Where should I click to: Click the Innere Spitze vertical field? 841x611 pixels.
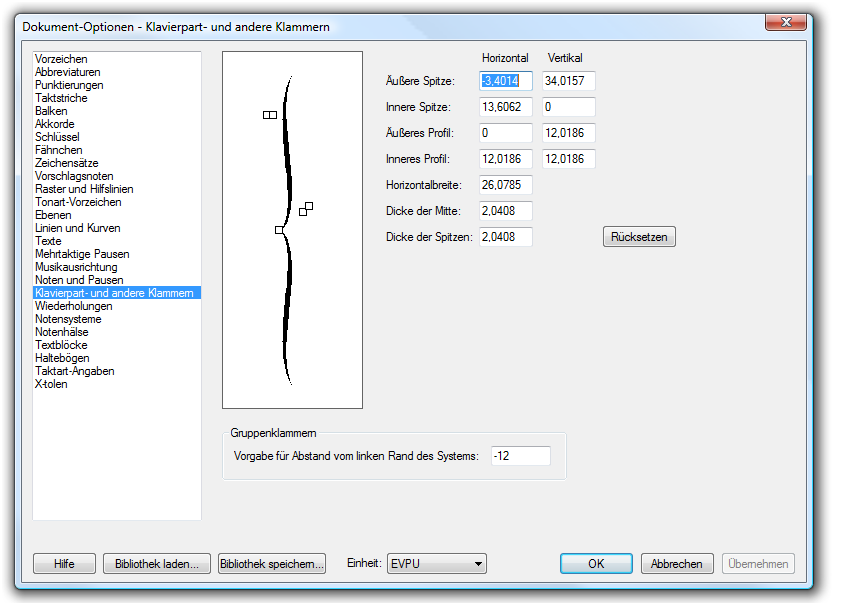click(569, 107)
